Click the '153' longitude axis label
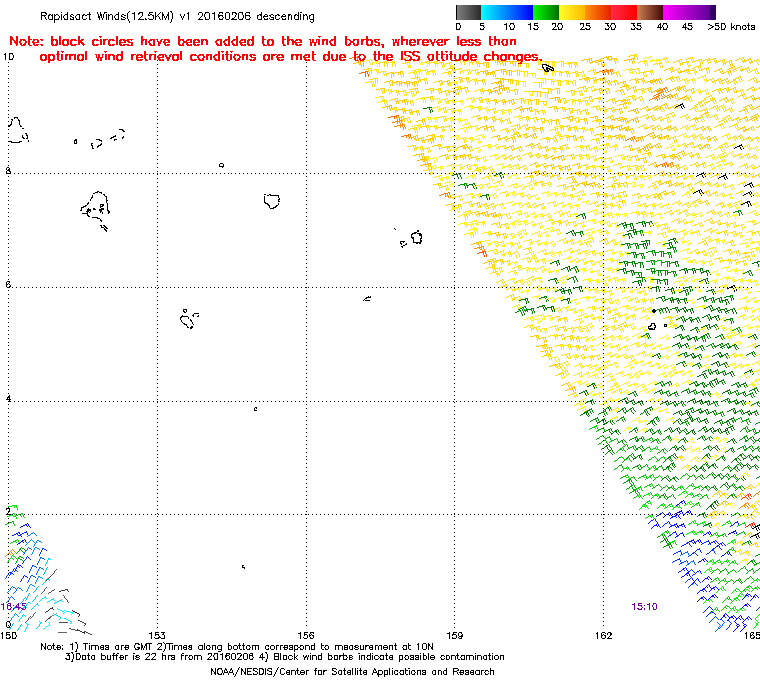760x688 pixels. (x=157, y=635)
